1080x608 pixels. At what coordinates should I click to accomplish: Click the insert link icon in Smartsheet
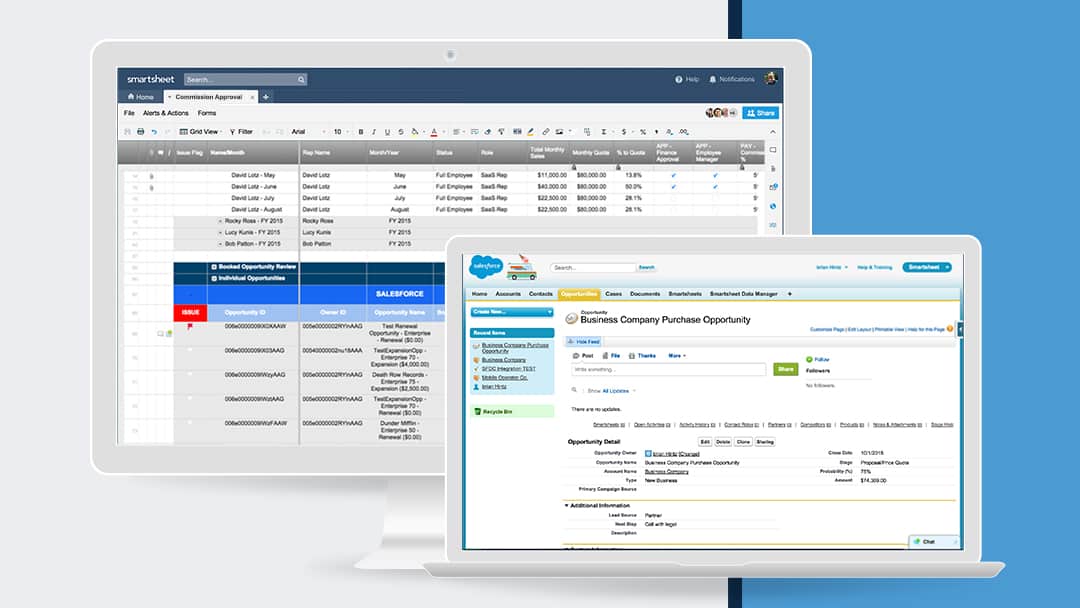546,132
